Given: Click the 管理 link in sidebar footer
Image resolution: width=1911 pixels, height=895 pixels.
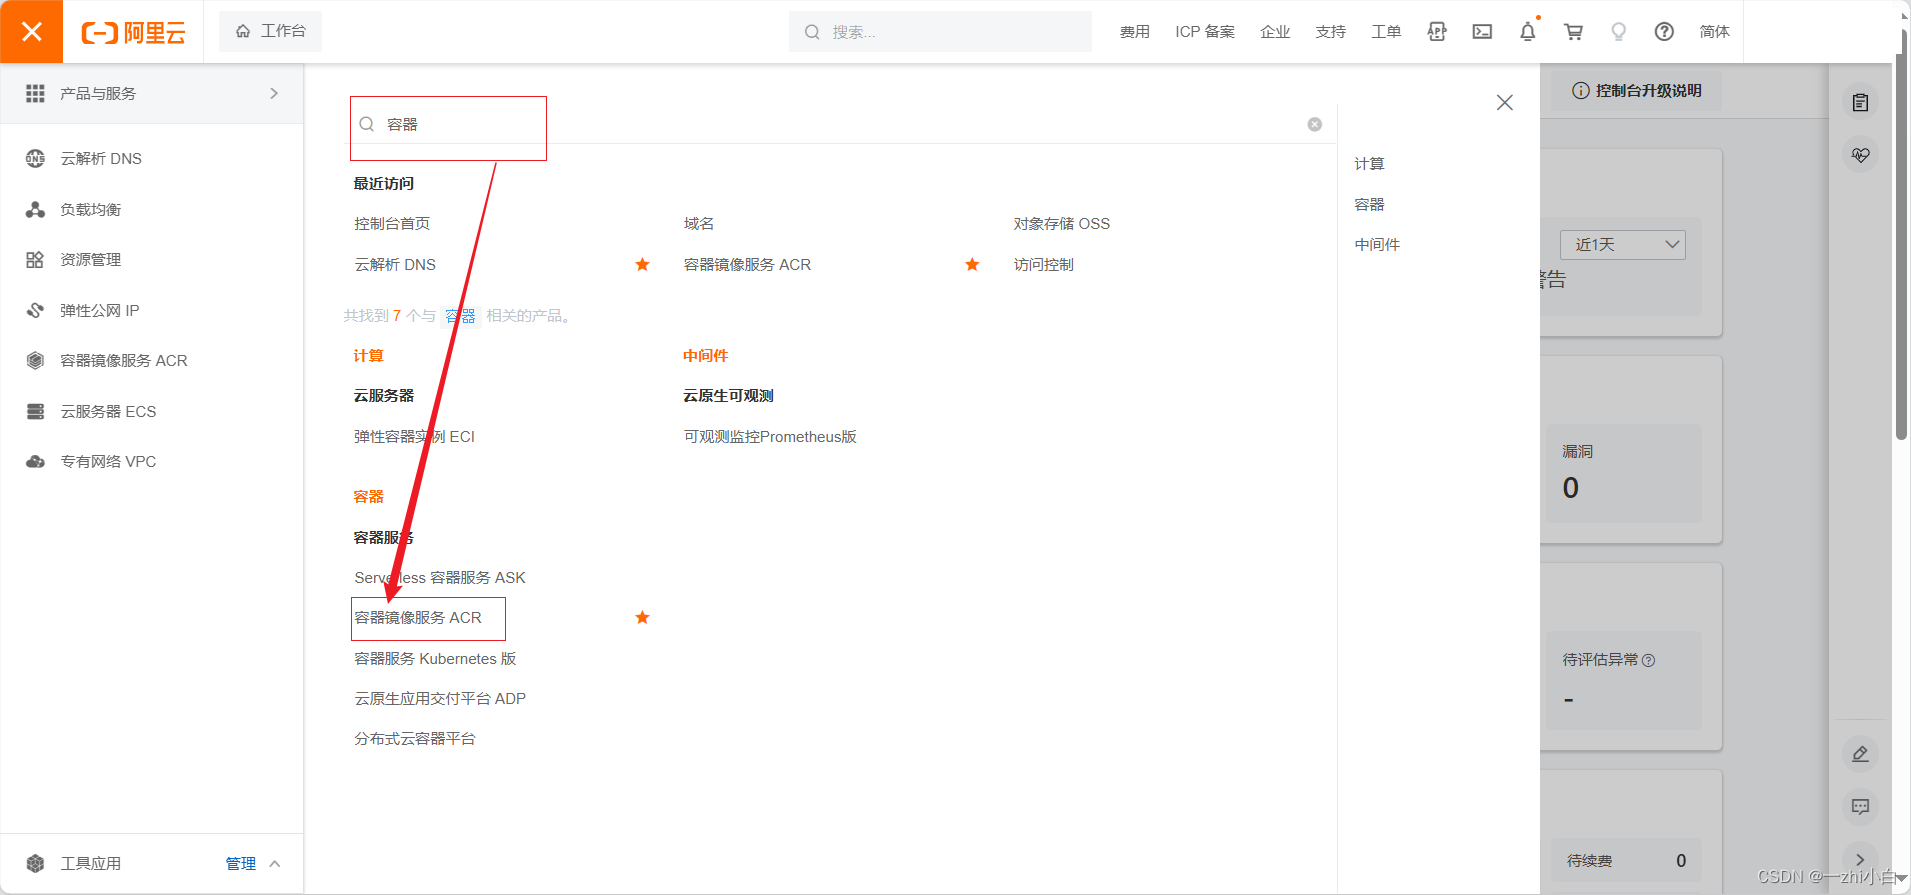Looking at the screenshot, I should [x=240, y=863].
